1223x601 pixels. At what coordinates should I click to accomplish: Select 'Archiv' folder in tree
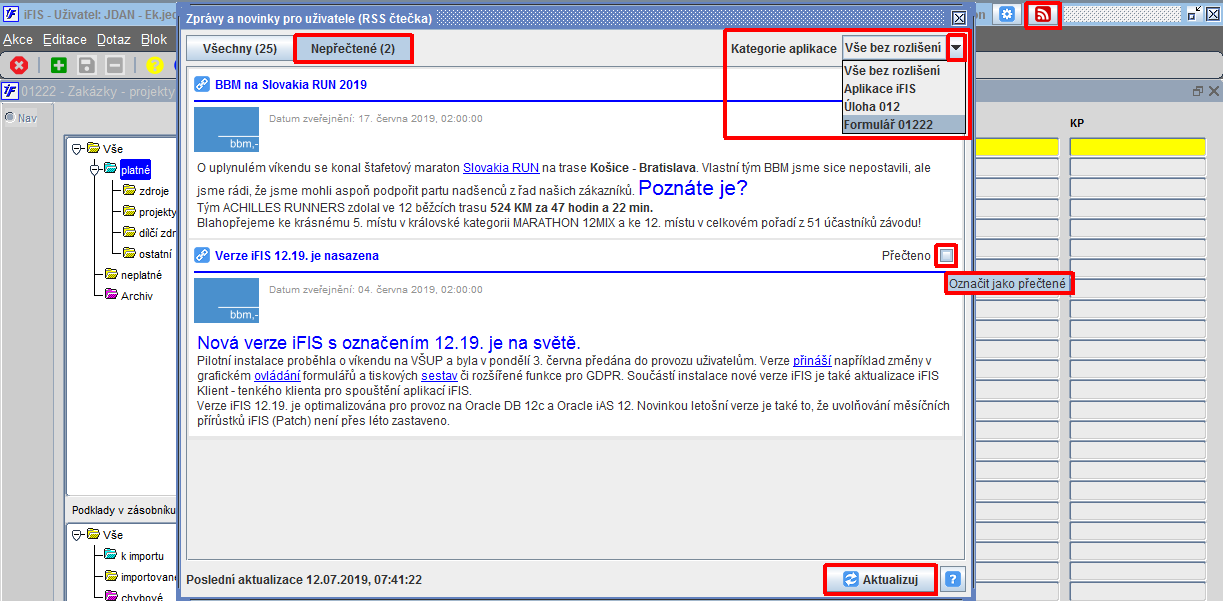point(136,296)
